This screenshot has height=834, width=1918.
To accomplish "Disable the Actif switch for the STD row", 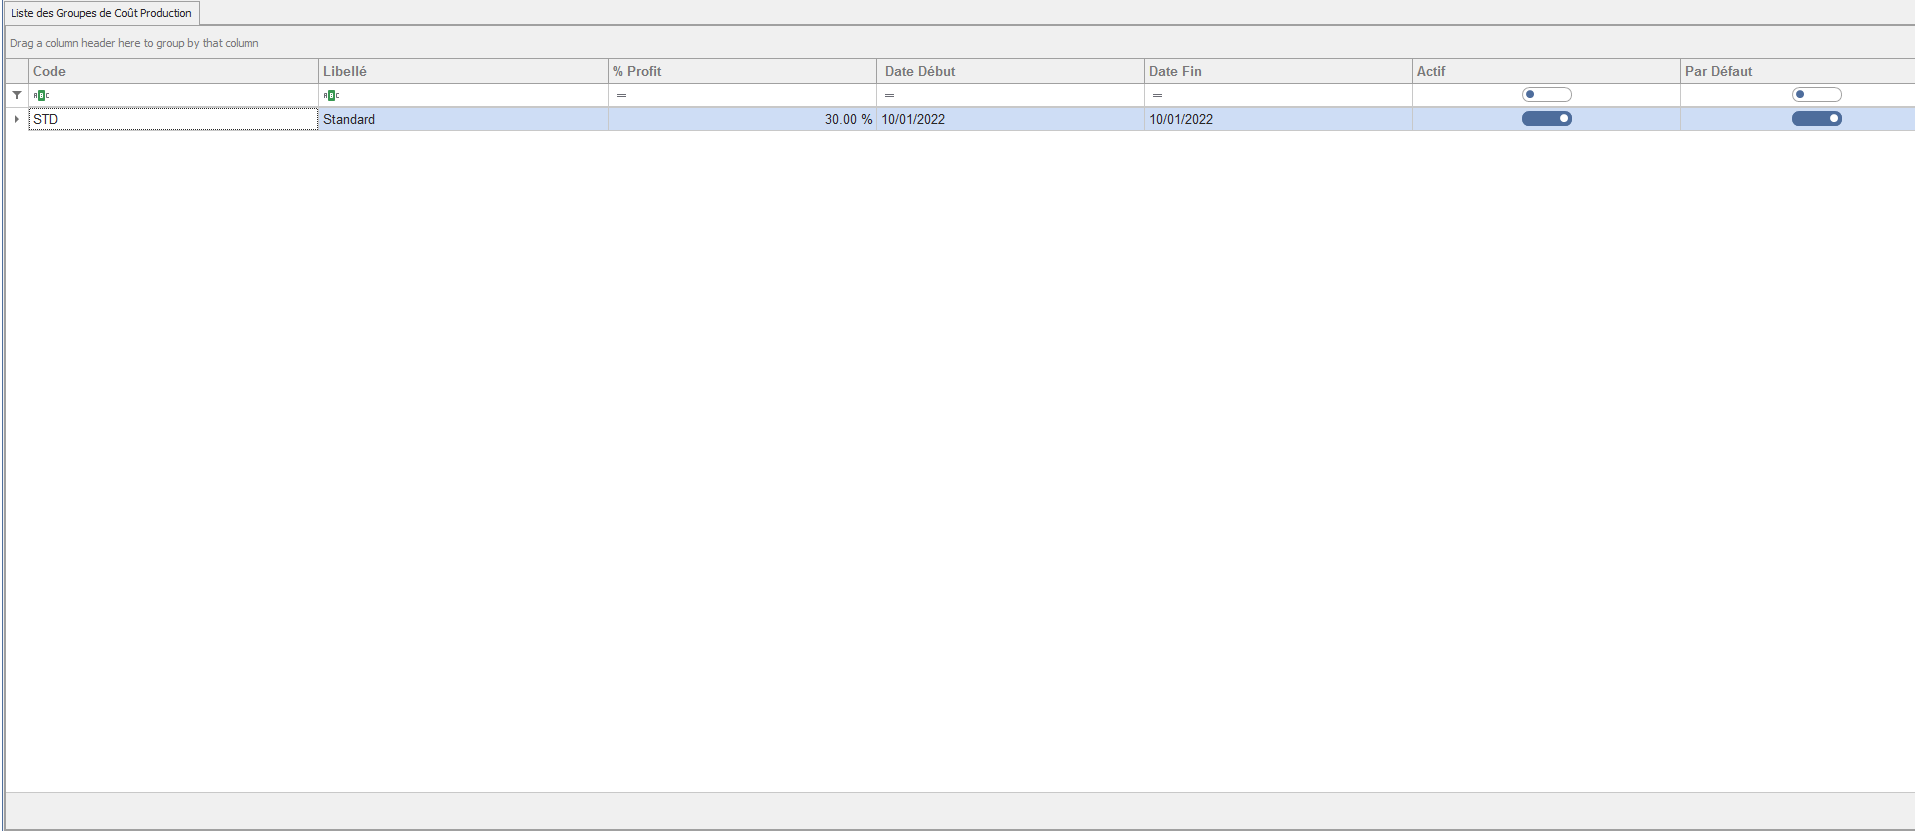I will point(1546,119).
